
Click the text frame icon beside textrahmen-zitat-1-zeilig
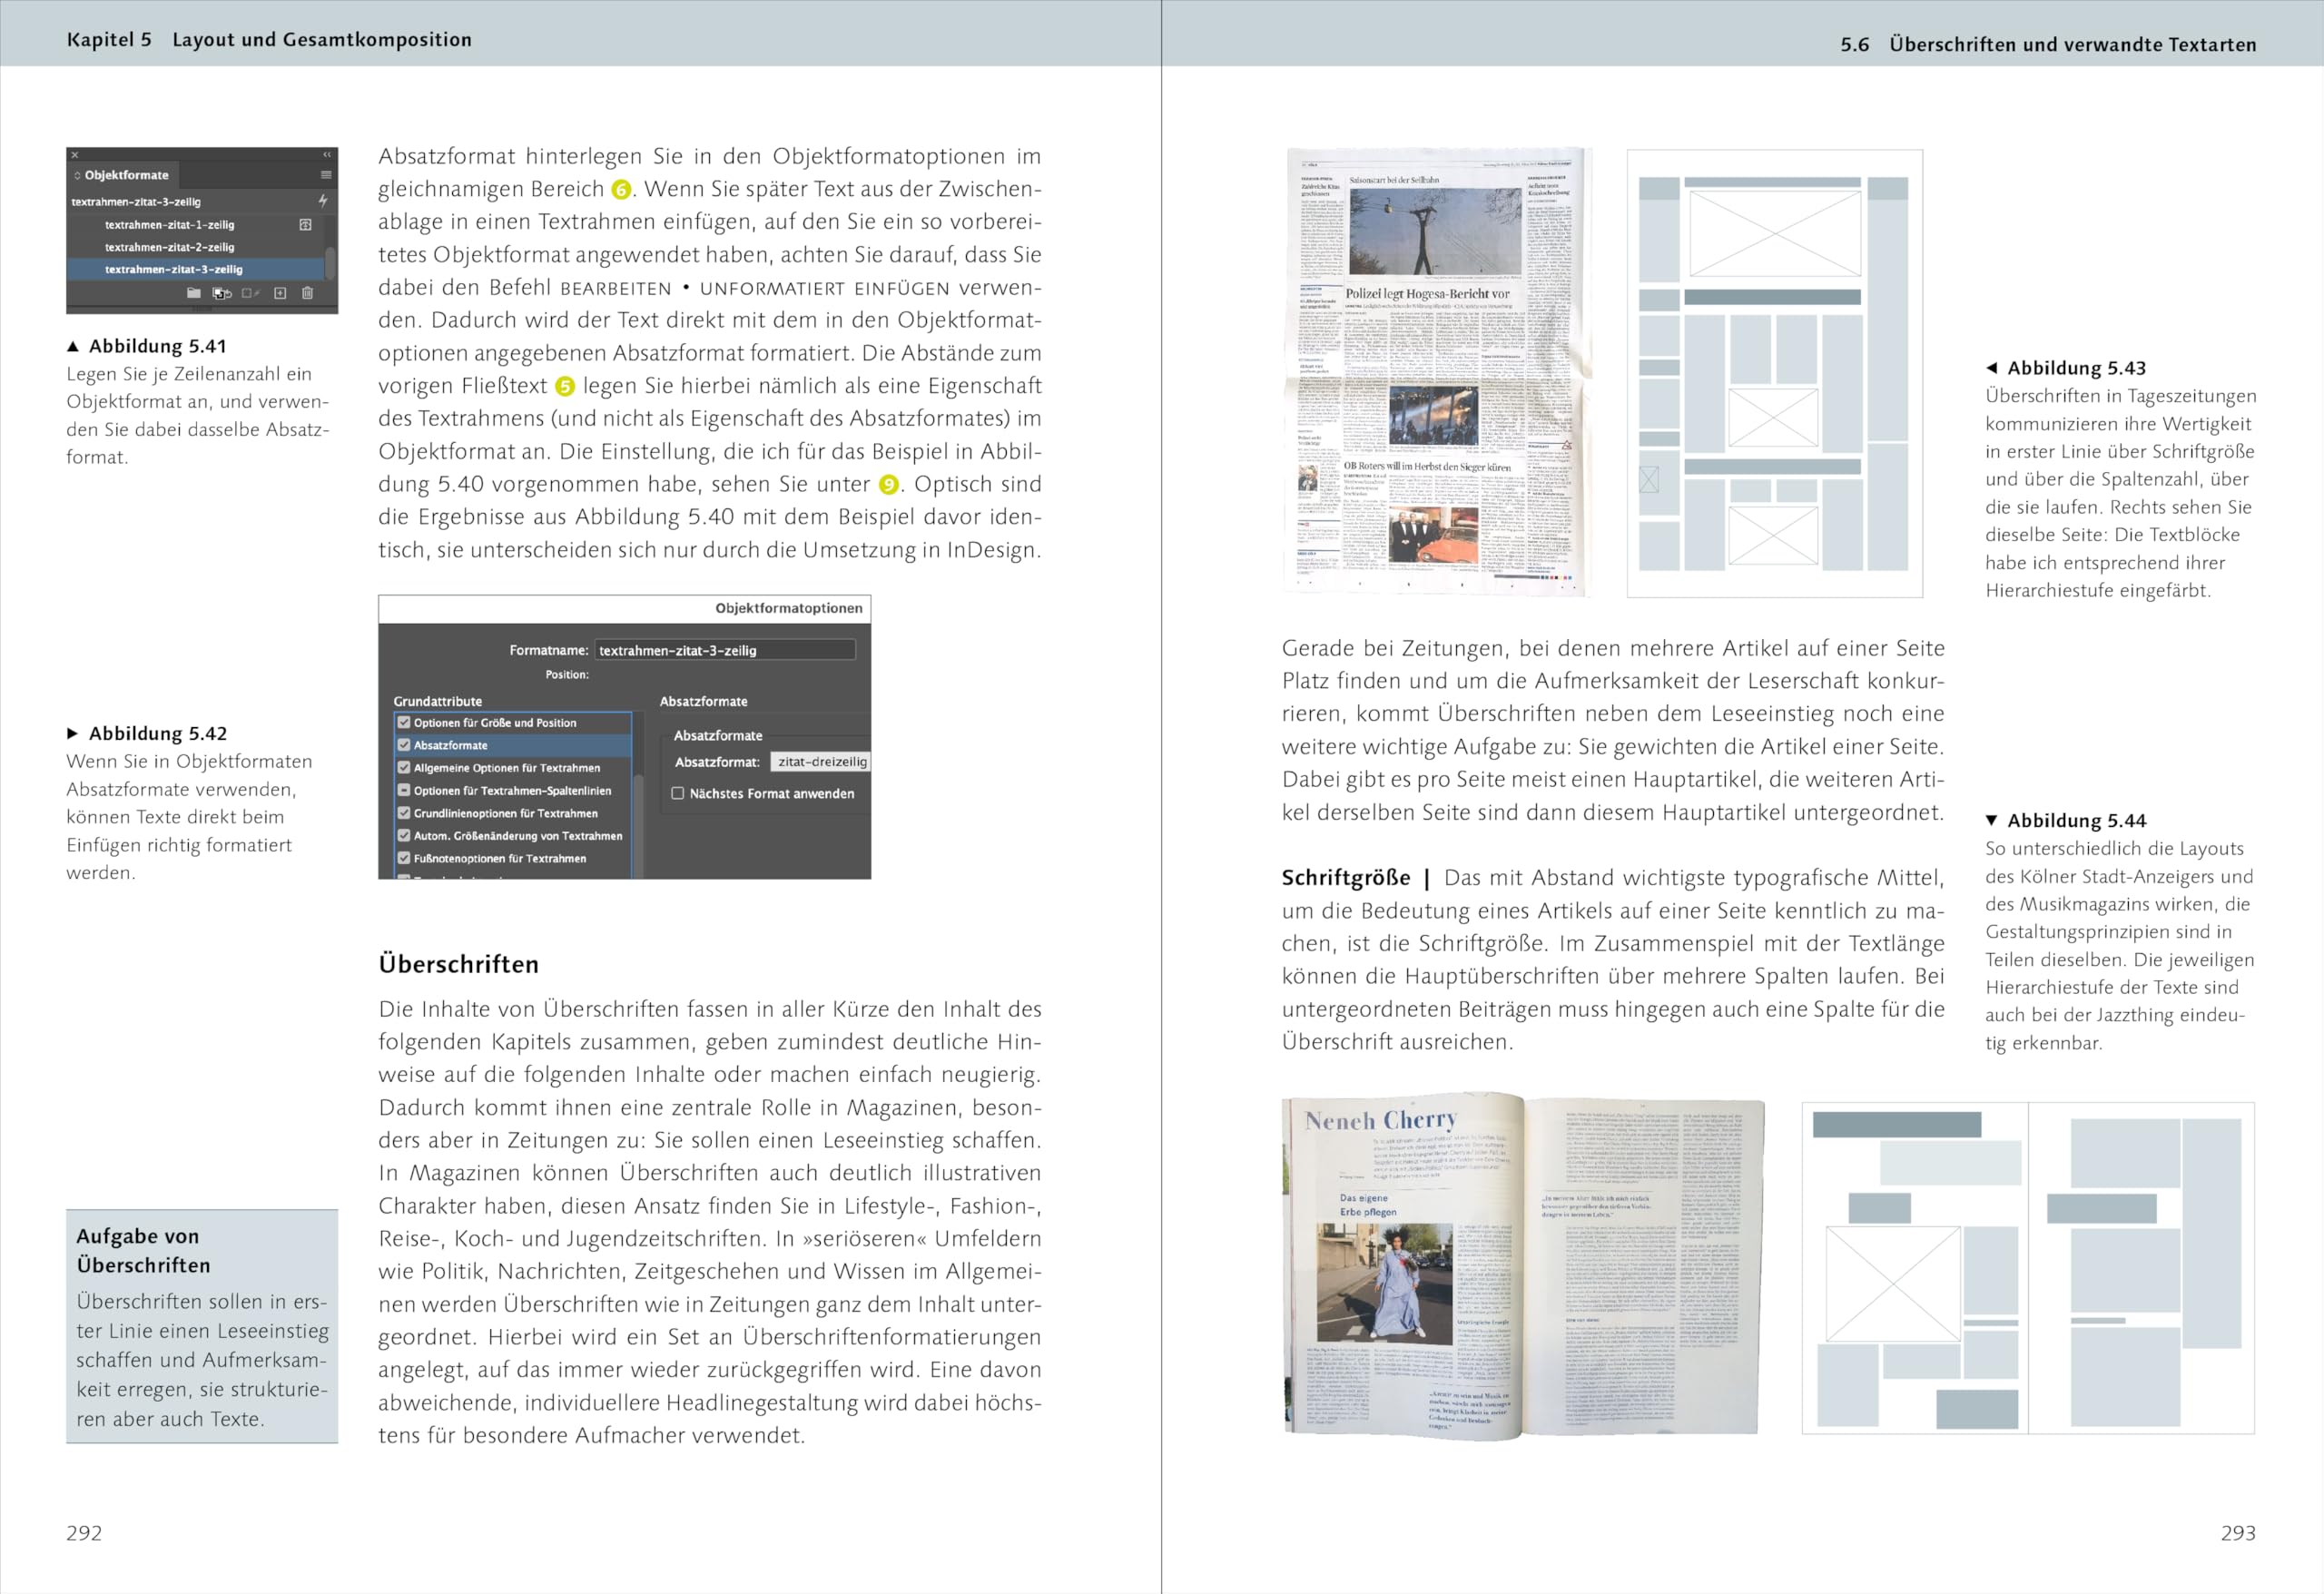click(x=305, y=225)
